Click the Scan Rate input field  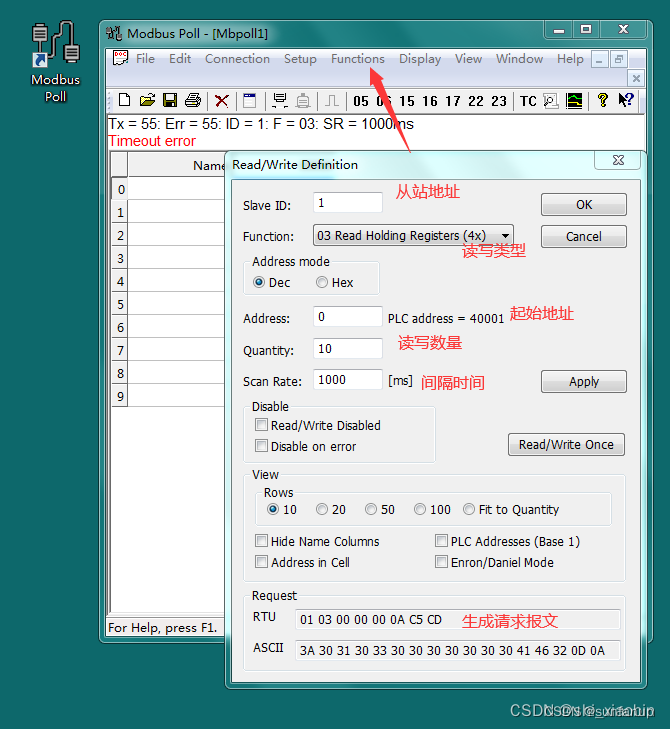click(x=348, y=379)
